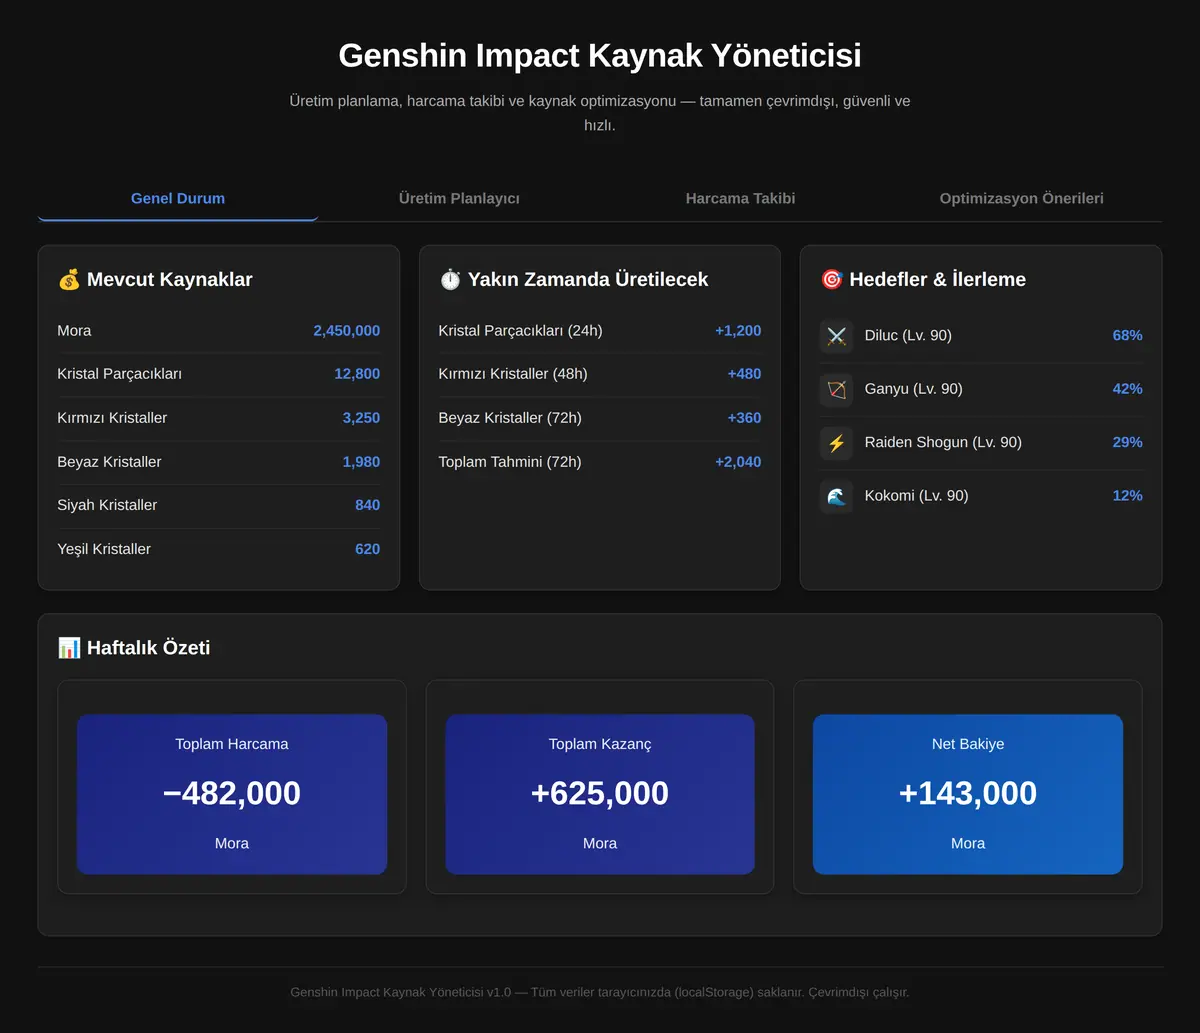Click the +2,040 total estimate value

tap(738, 462)
